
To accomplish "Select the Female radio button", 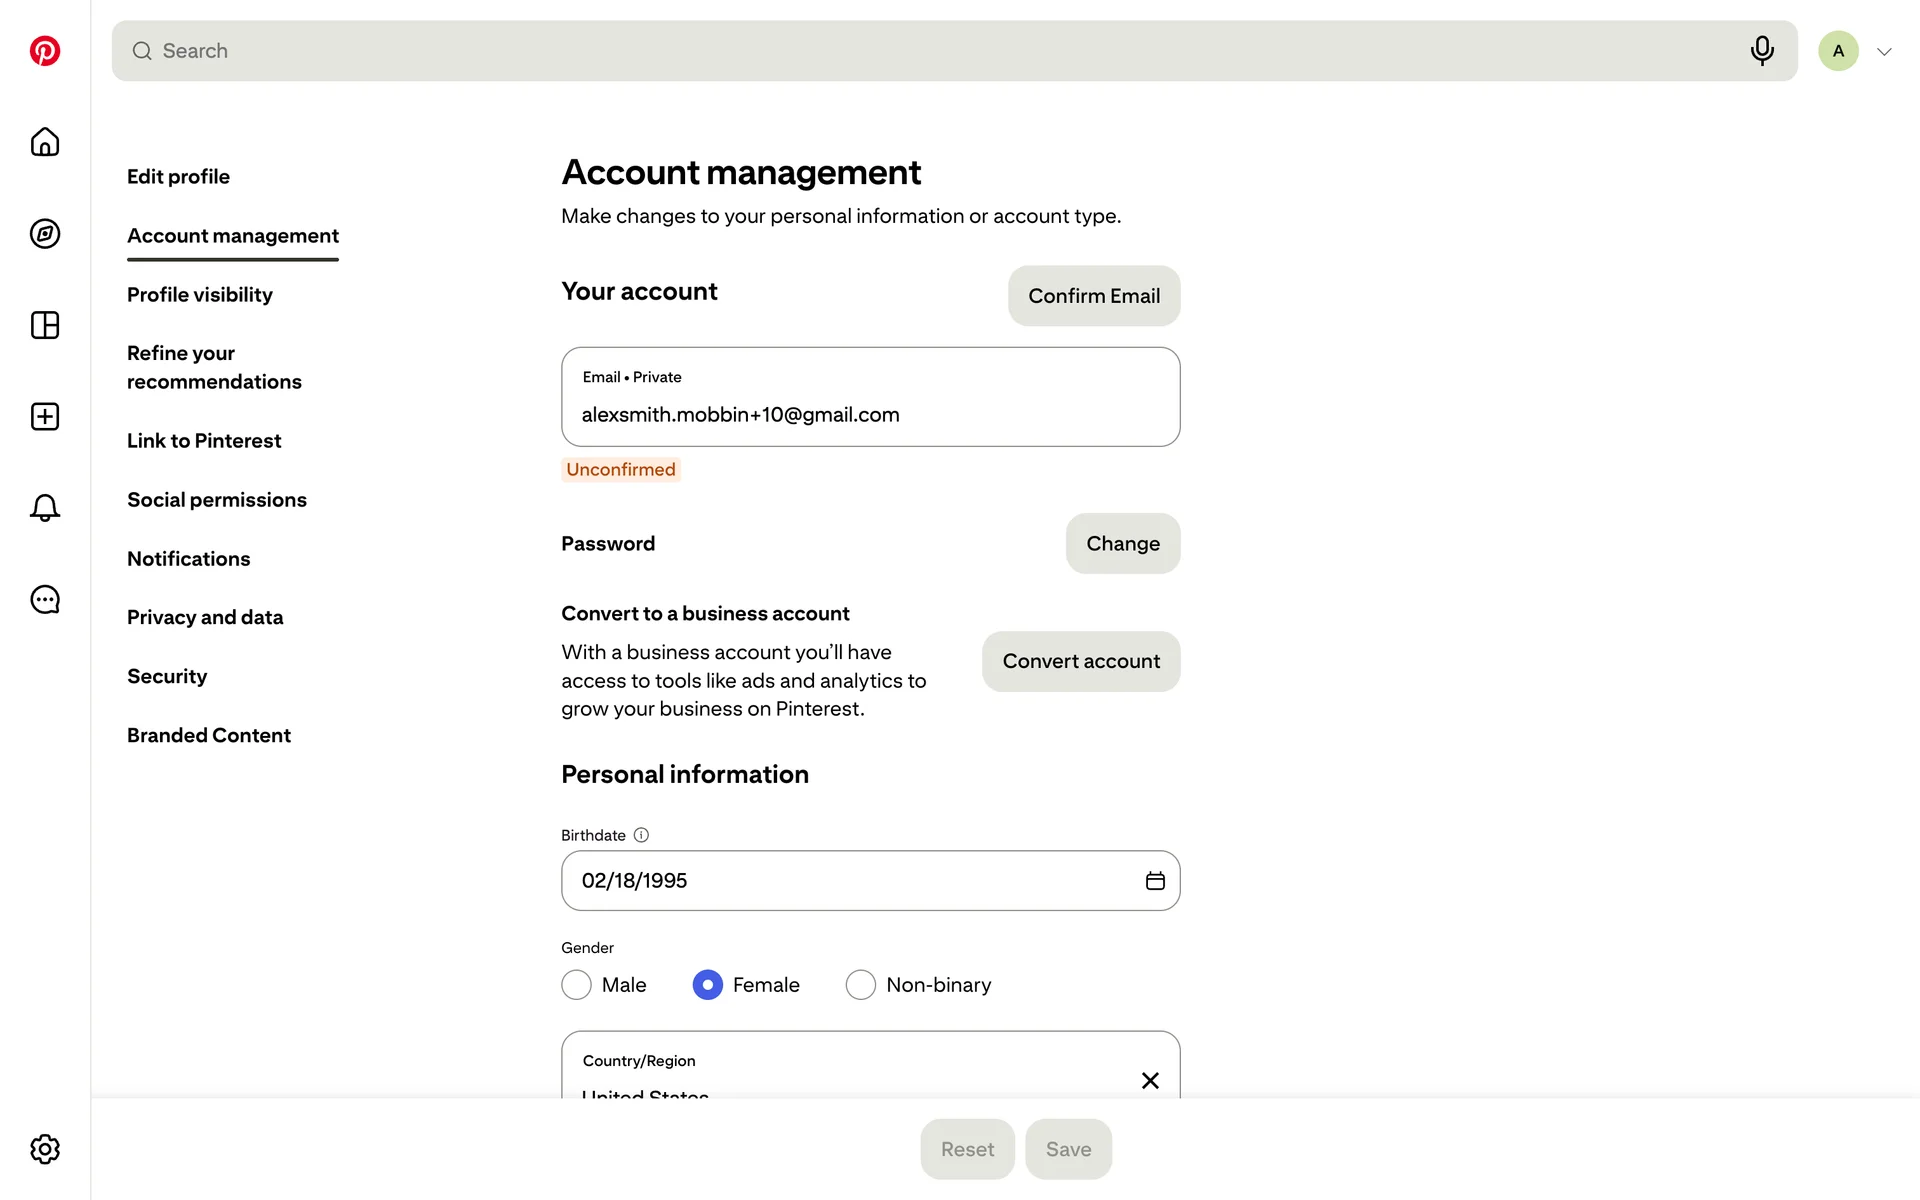I will tap(708, 985).
